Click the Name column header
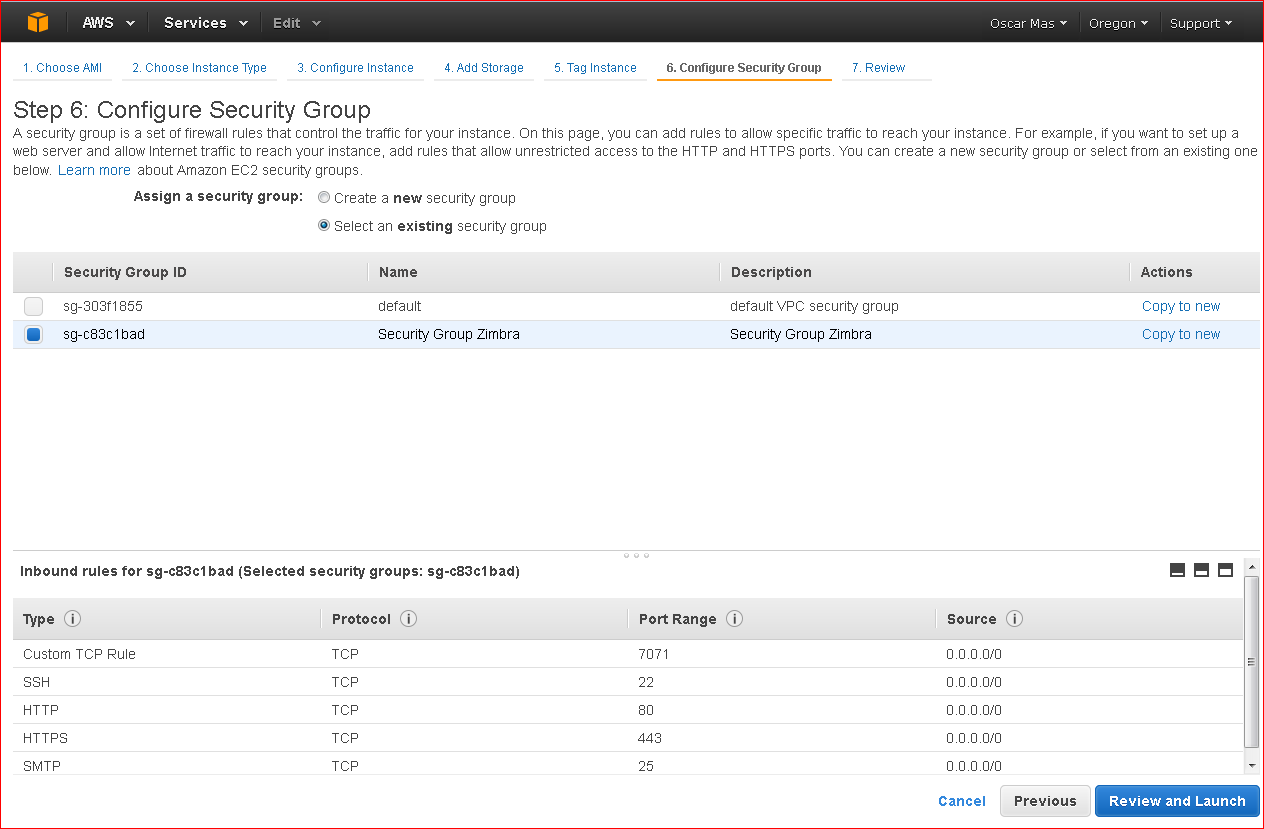 coord(398,272)
